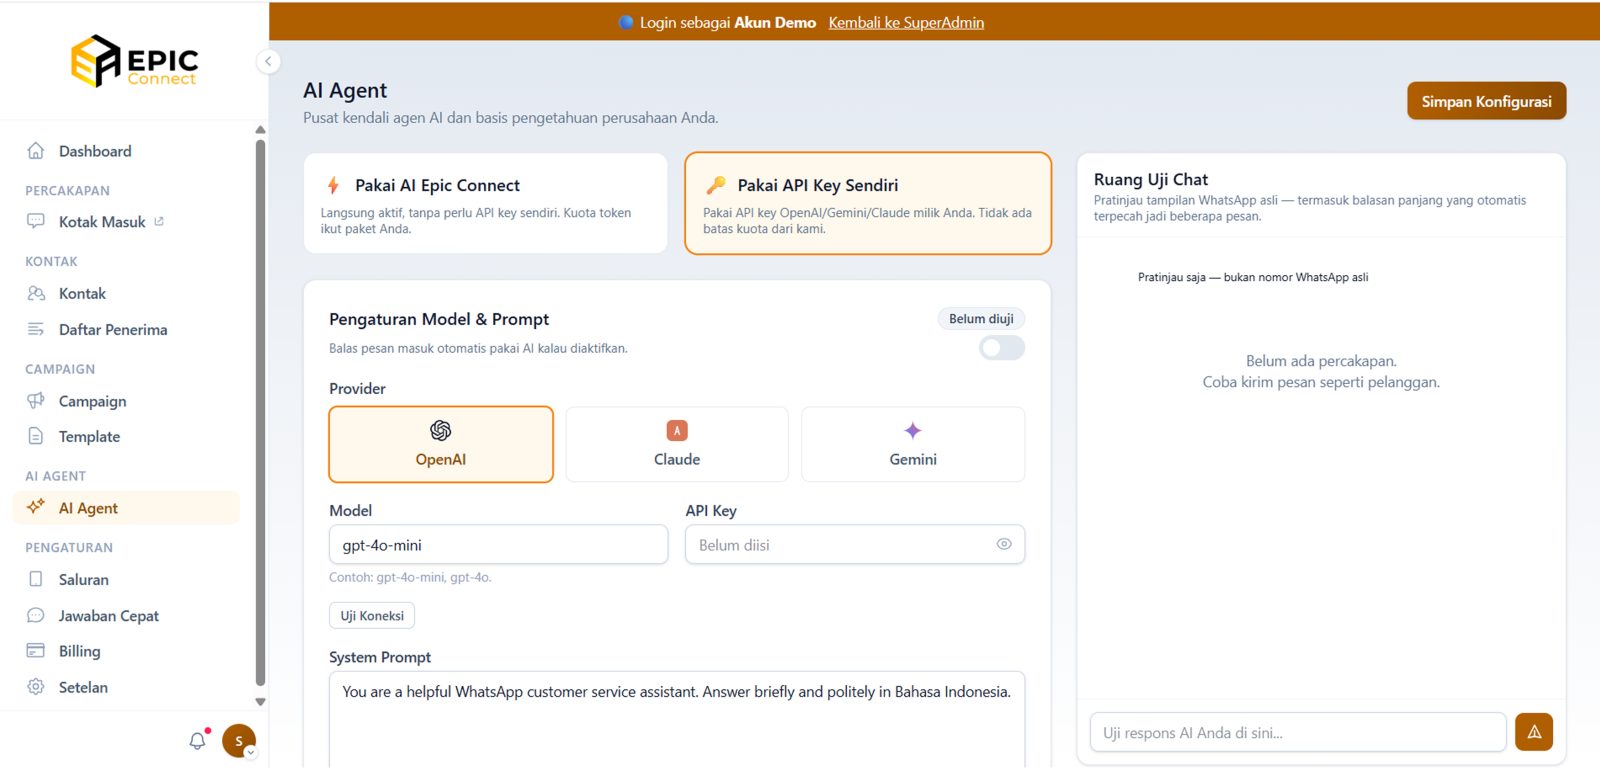Click the Claude logo icon
The height and width of the screenshot is (768, 1600).
pyautogui.click(x=677, y=430)
